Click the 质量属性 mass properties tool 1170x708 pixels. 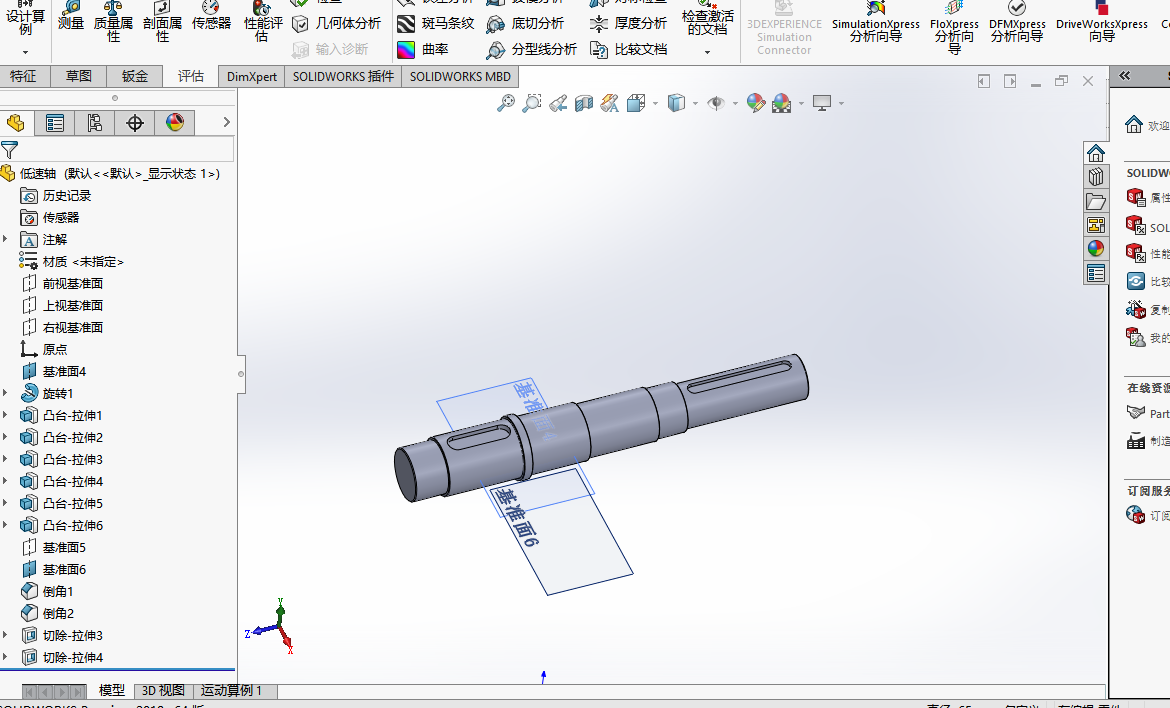[x=113, y=21]
